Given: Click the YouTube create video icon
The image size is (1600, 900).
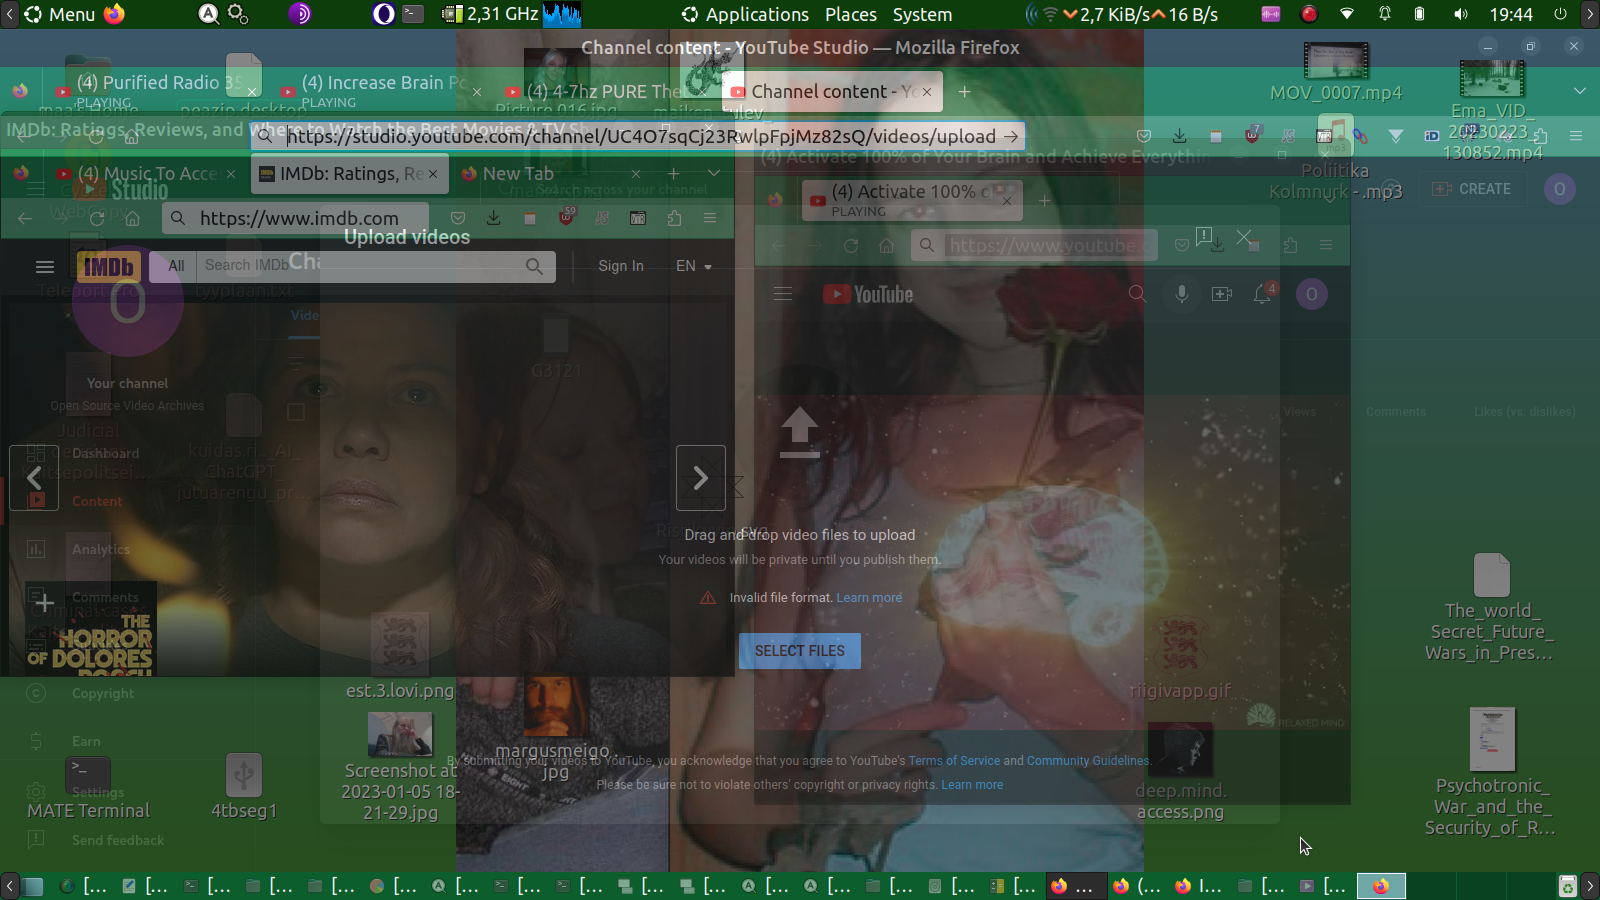Looking at the screenshot, I should (x=1222, y=294).
